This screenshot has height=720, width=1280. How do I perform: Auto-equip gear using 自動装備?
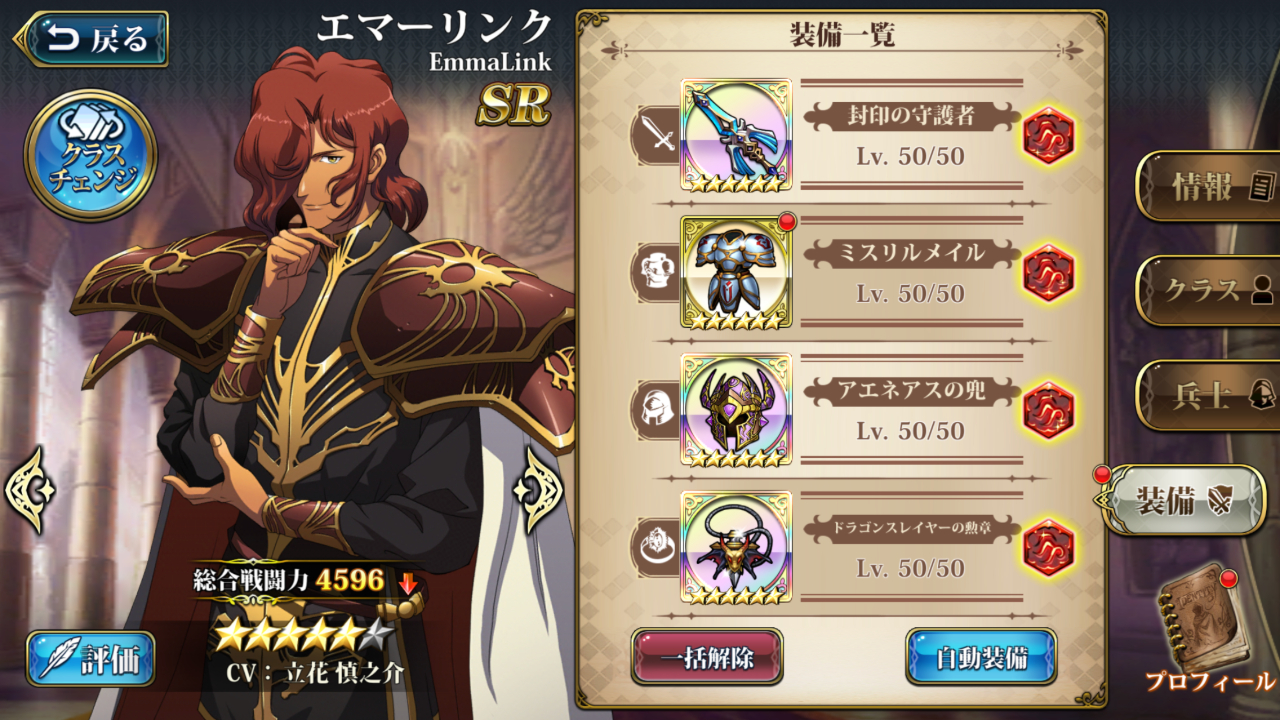[981, 657]
